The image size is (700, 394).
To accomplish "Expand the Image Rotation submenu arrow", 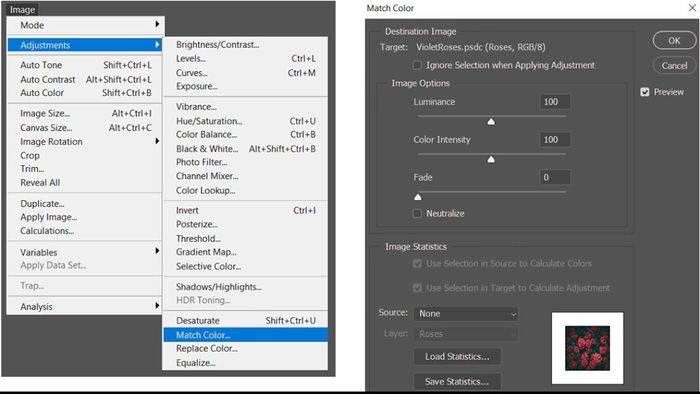I will (157, 141).
